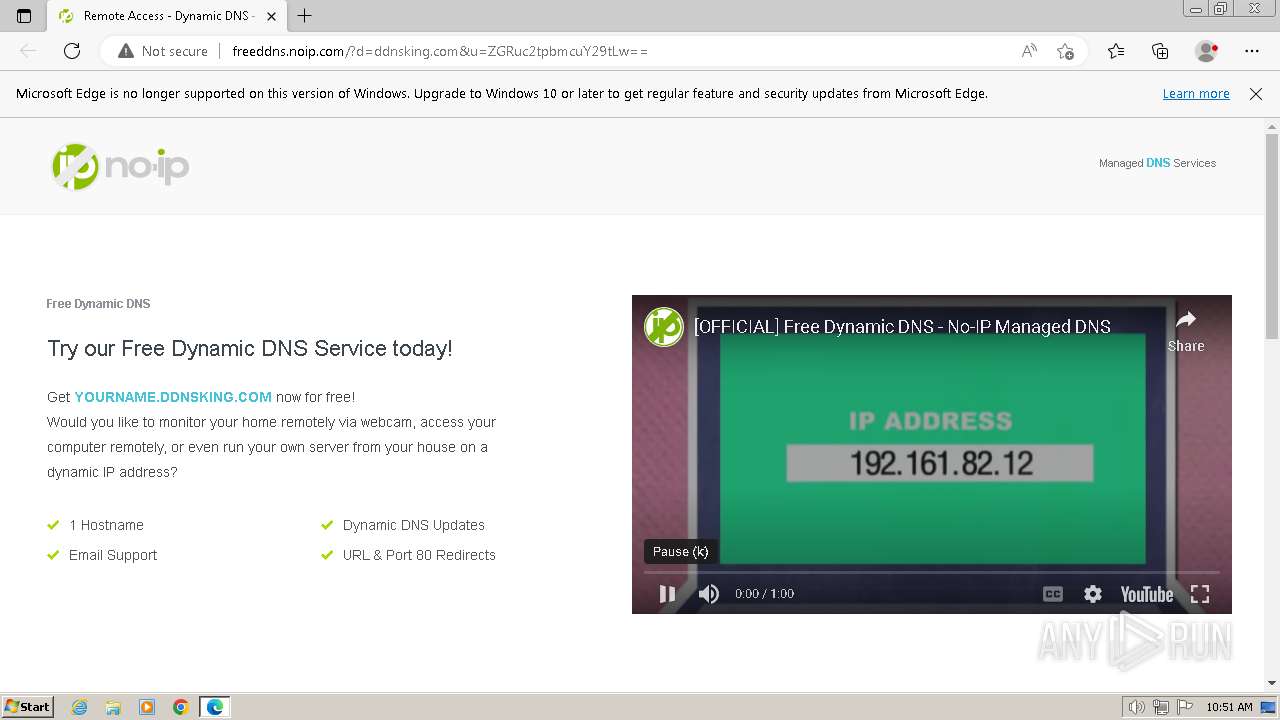
Task: Open the system volume tray icon
Action: coord(1137,707)
